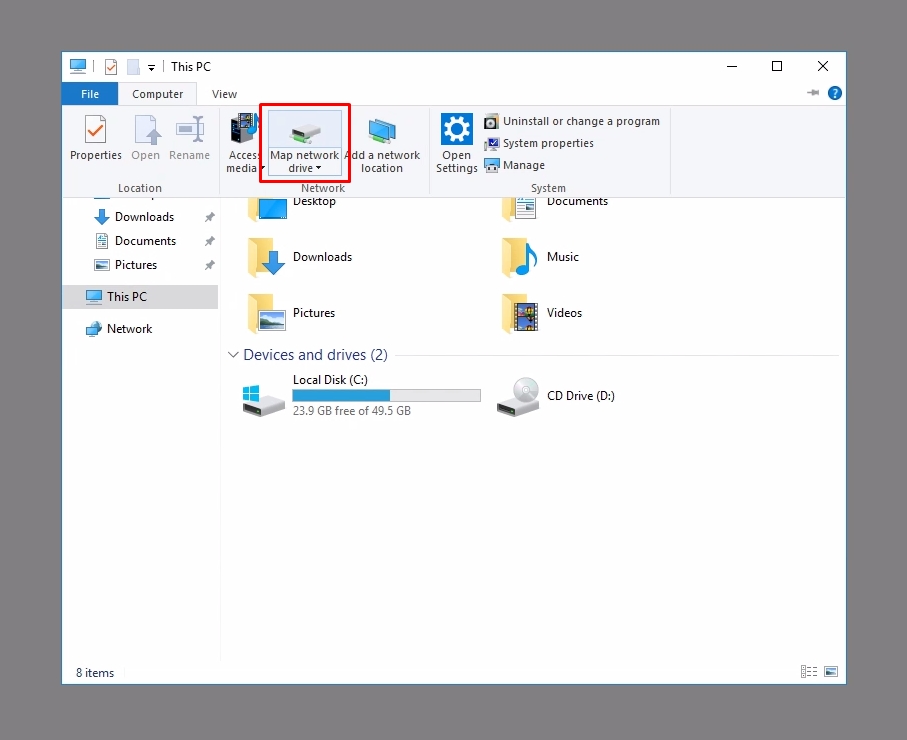
Task: Select the Documents folder in the main pane
Action: (555, 208)
